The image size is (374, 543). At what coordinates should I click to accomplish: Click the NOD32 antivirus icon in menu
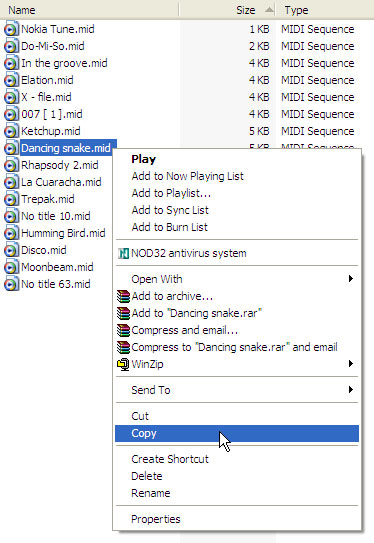coord(123,253)
